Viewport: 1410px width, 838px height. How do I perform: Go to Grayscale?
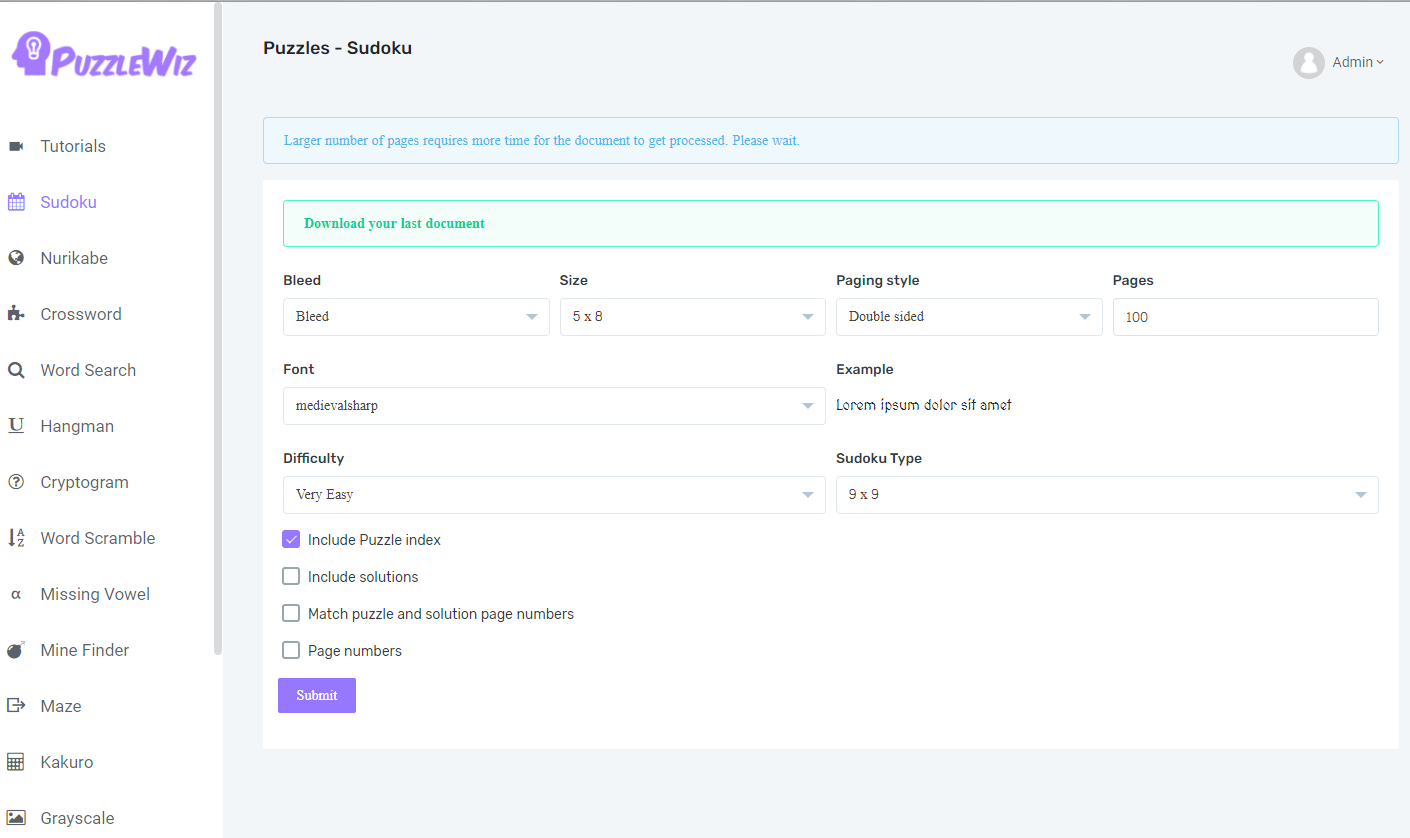click(x=77, y=818)
